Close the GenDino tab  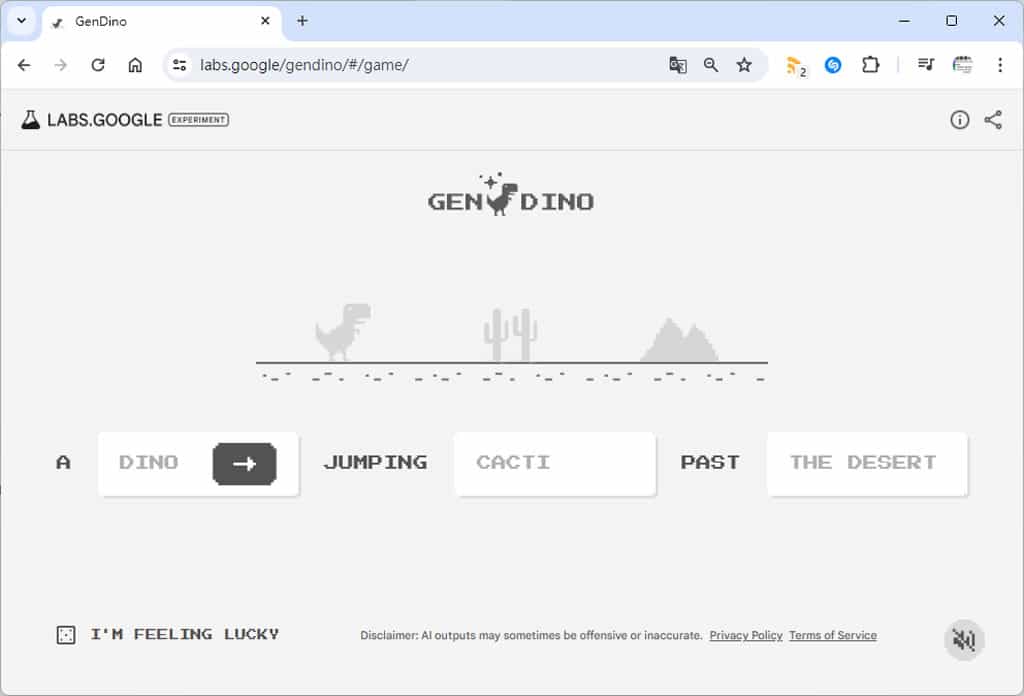coord(265,21)
